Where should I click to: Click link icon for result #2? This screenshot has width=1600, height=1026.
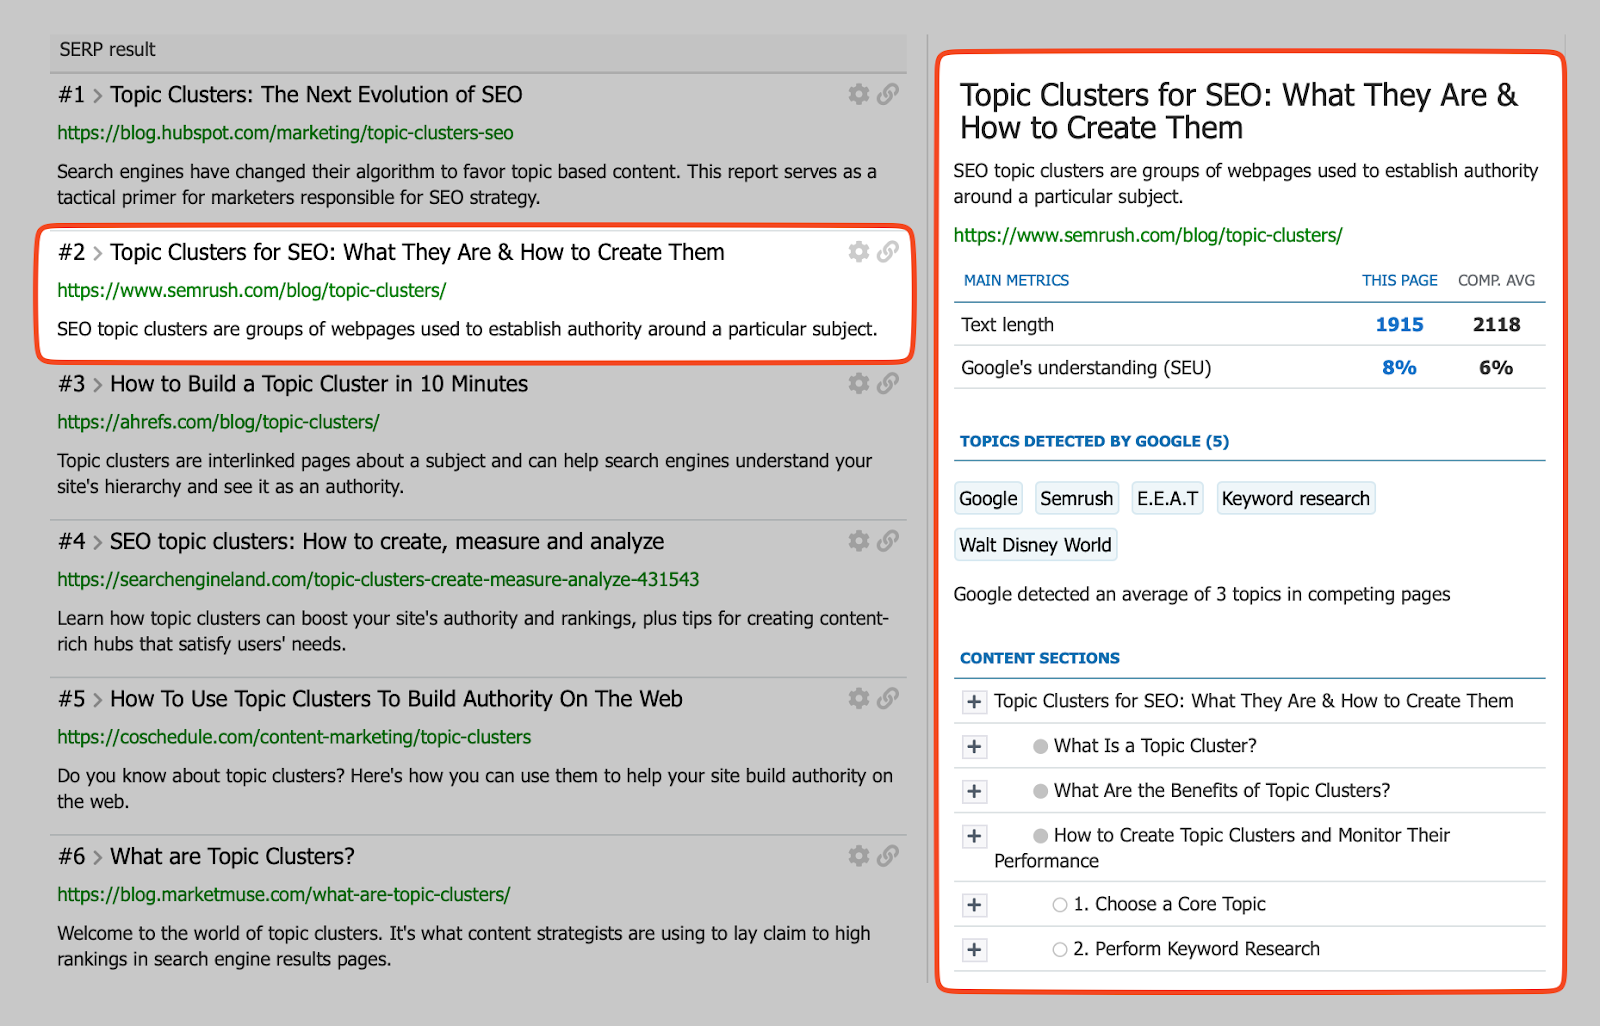(888, 251)
